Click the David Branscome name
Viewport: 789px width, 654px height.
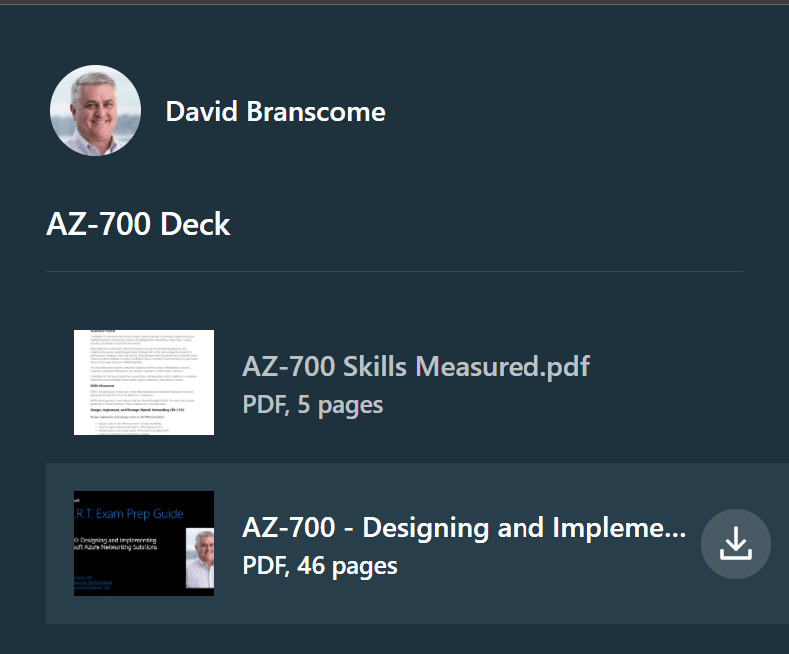point(275,111)
